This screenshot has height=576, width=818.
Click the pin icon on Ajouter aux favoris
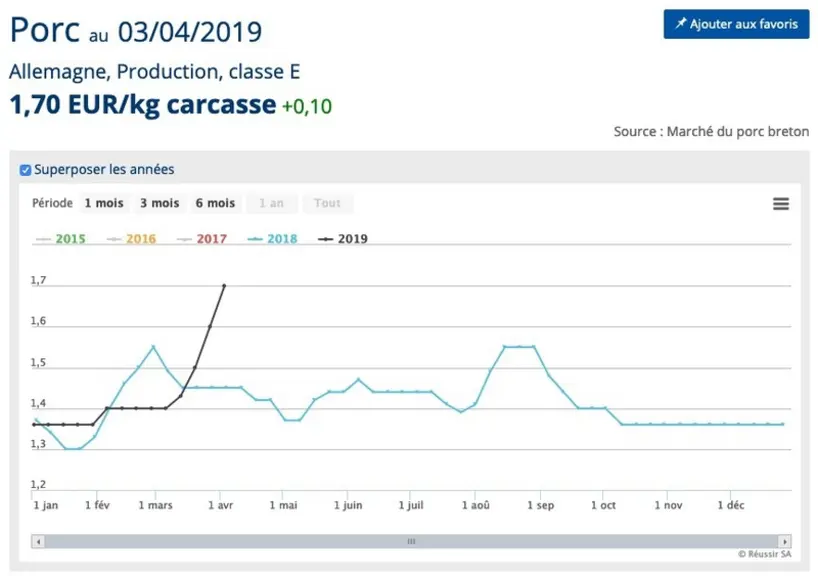681,23
